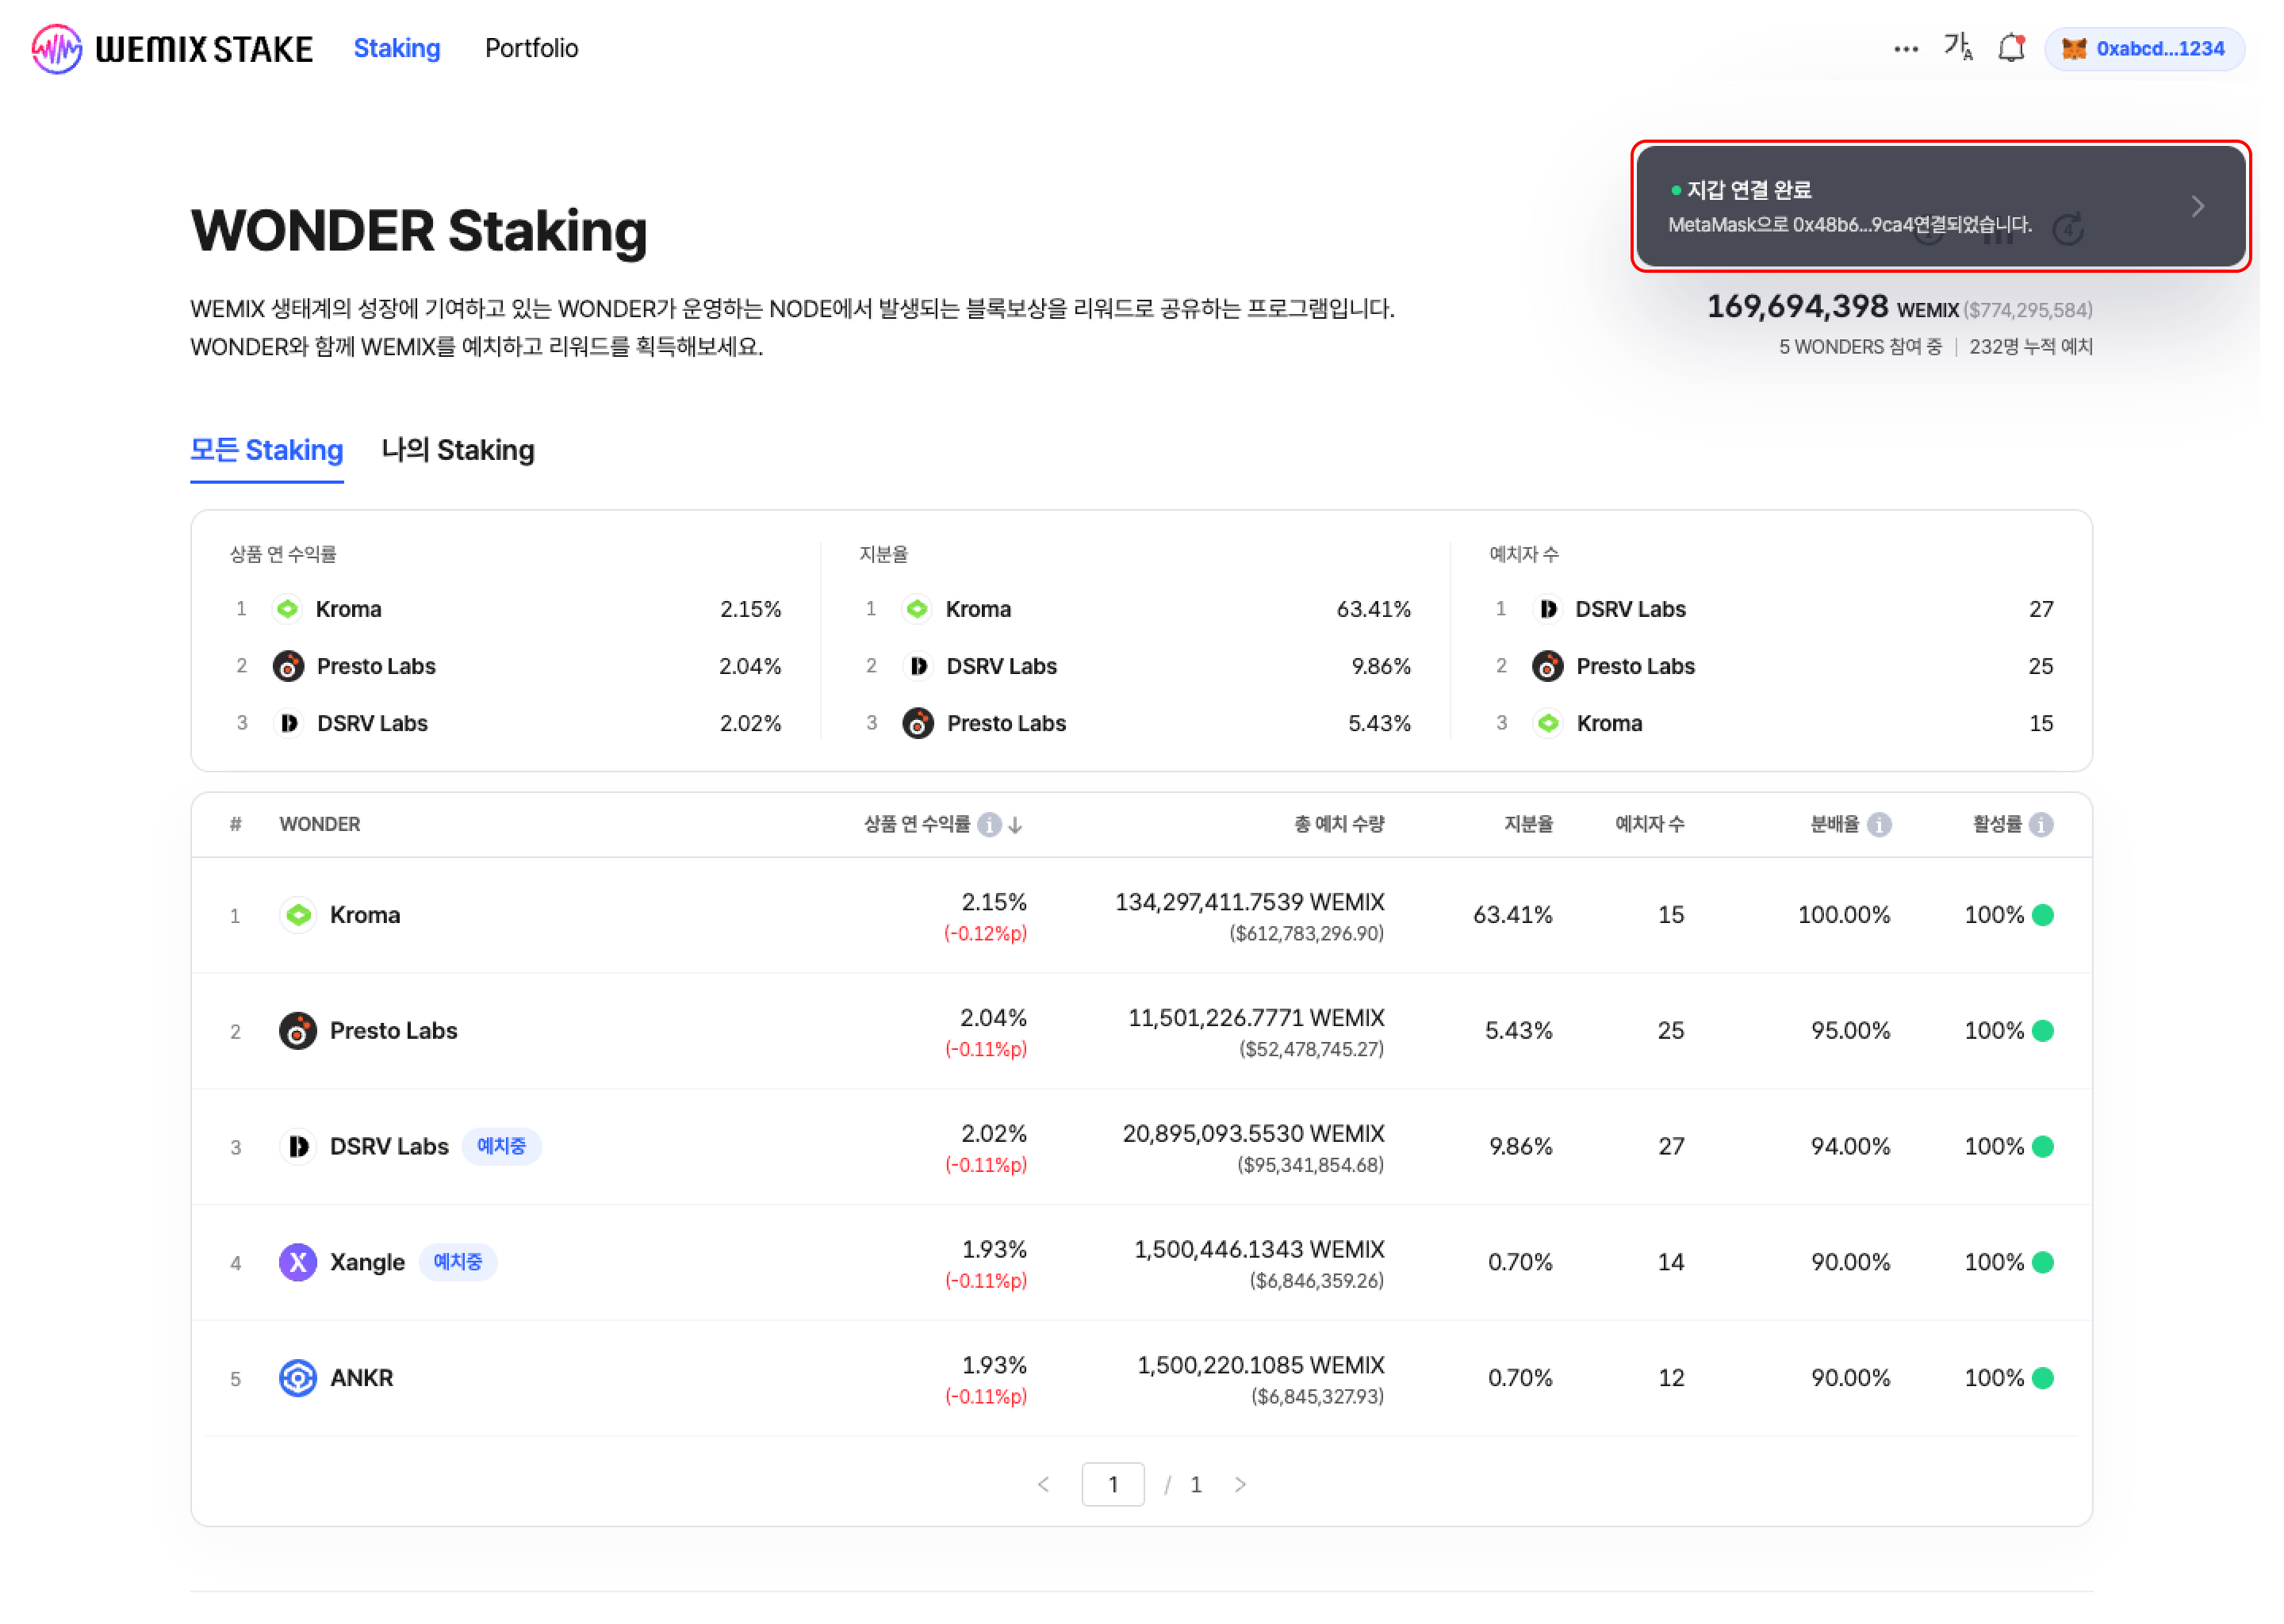Open Kroma row in the WONDER table
The width and height of the screenshot is (2284, 1624).
365,915
